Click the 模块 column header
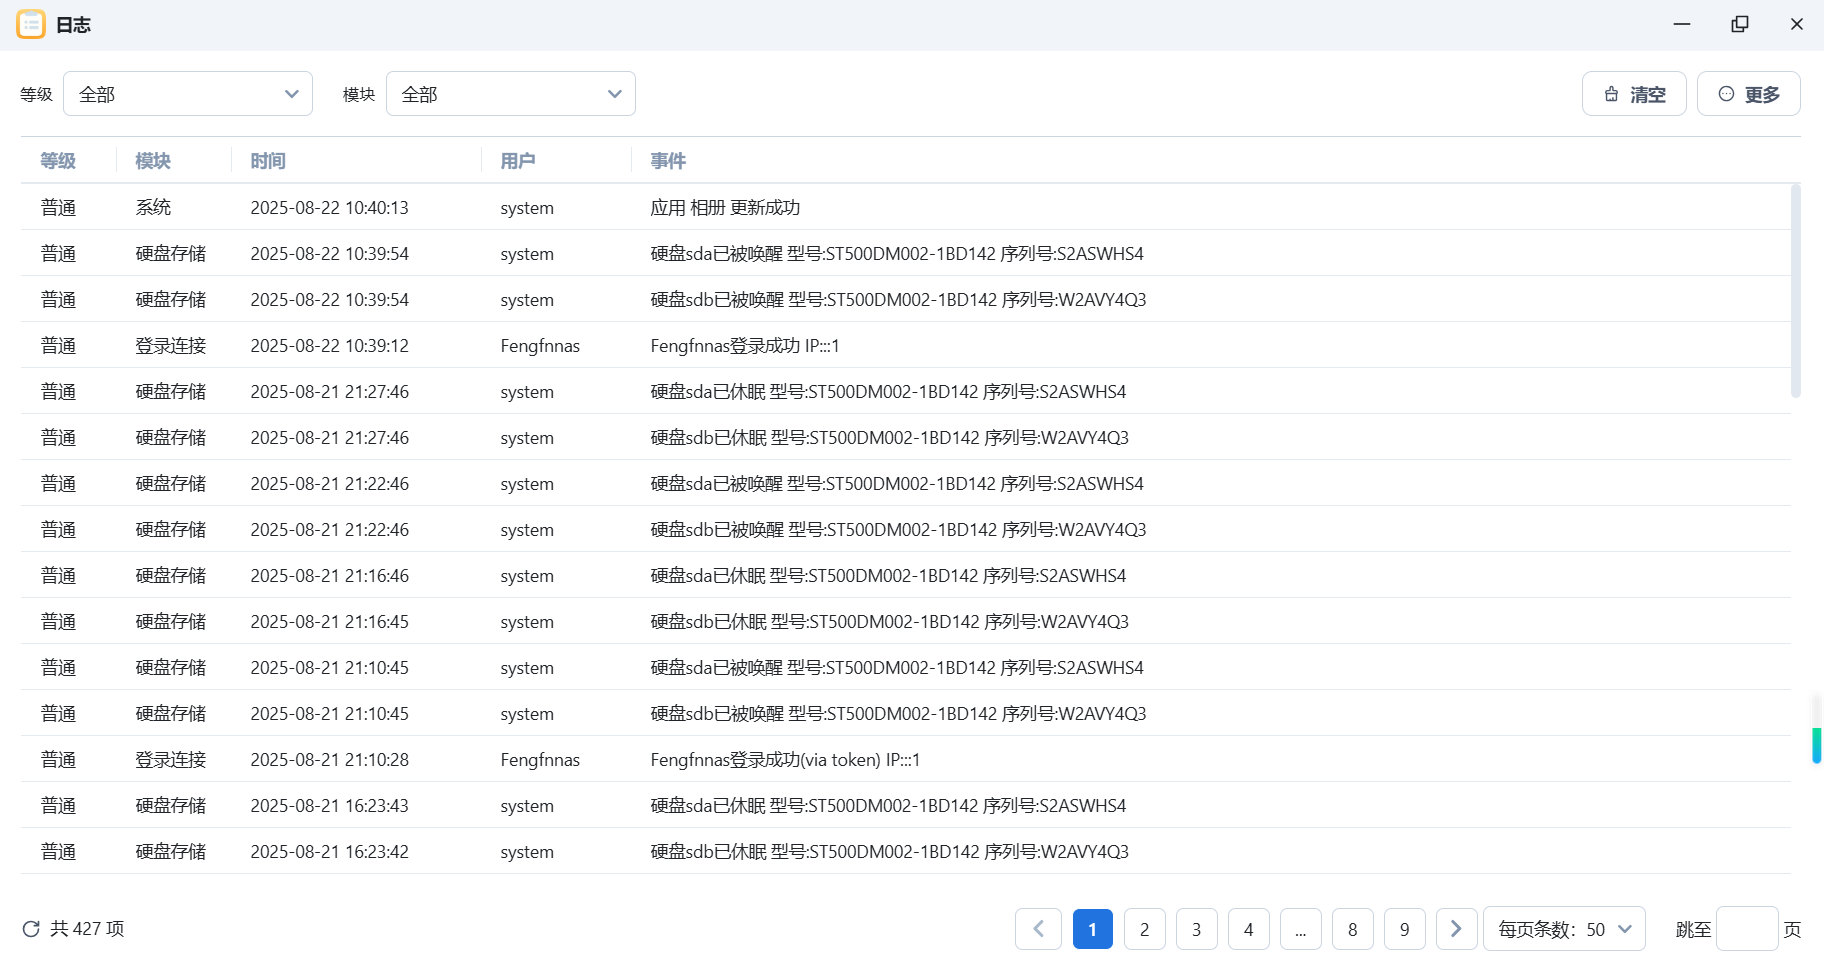Viewport: 1824px width, 971px height. (x=153, y=161)
